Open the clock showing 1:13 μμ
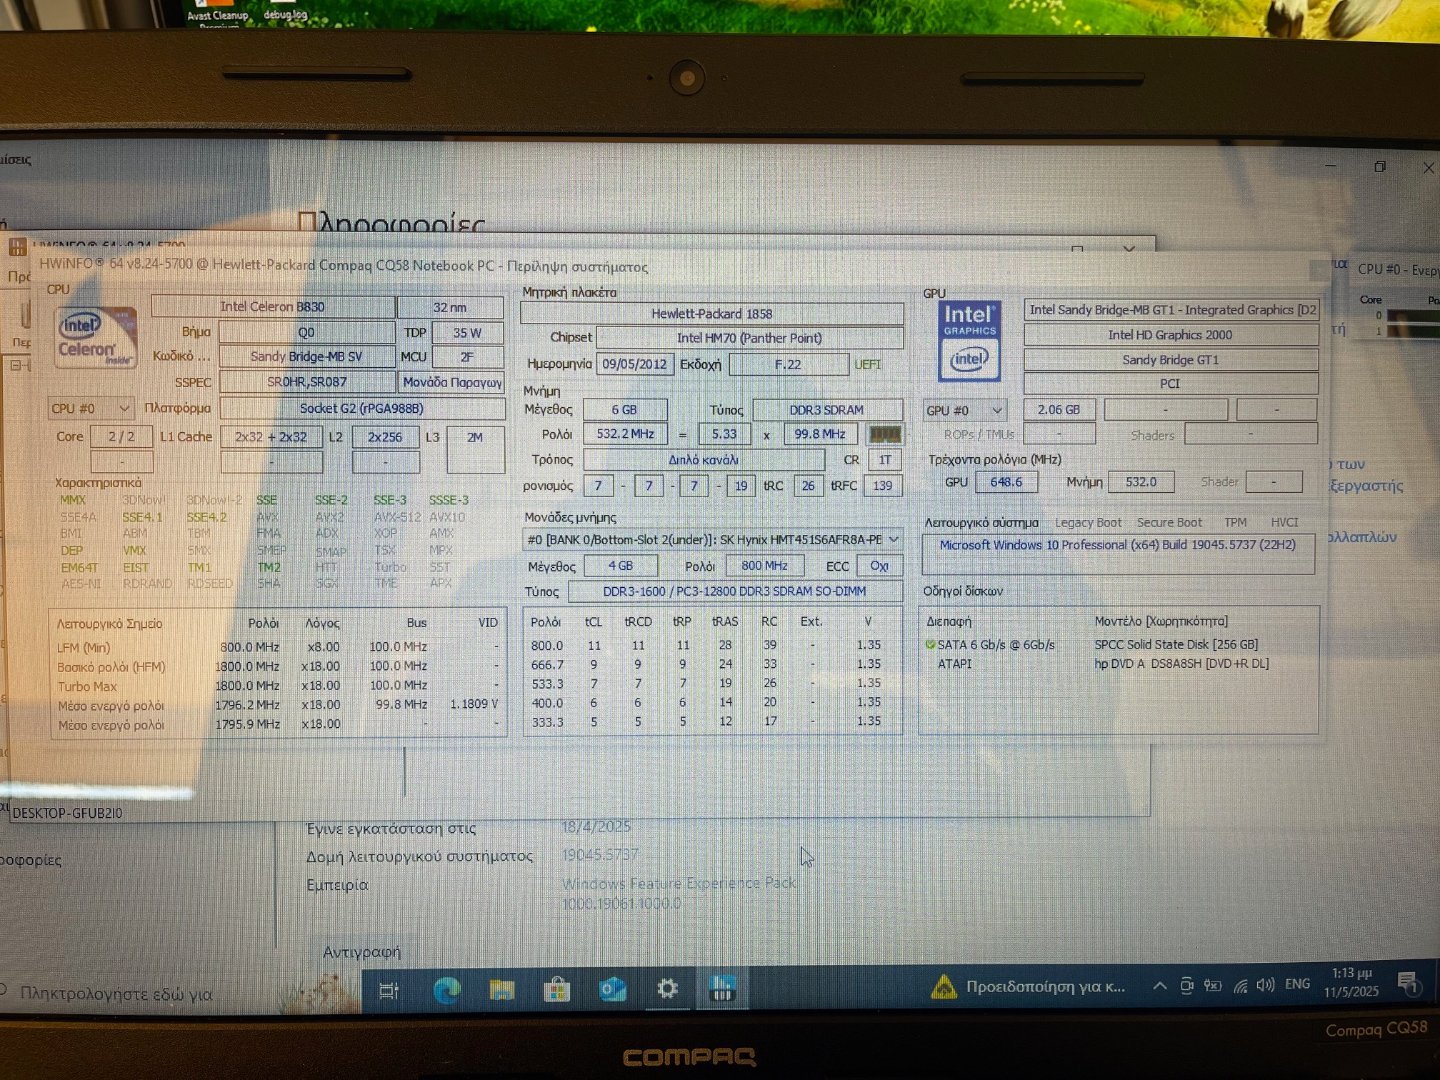Screen dimensions: 1440x1080 click(x=1351, y=982)
